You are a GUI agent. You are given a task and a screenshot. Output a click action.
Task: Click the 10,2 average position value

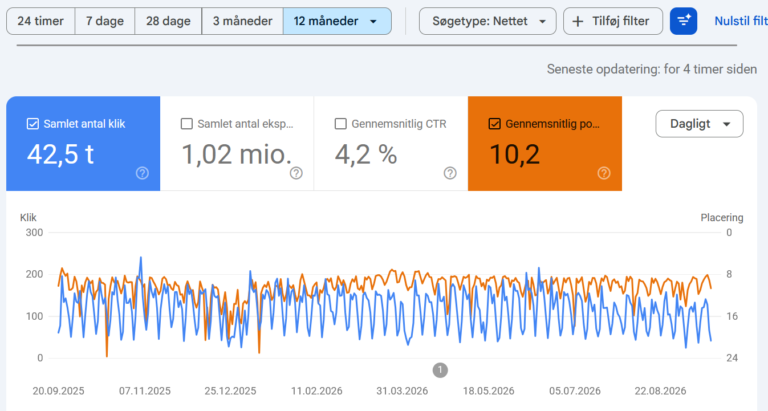point(515,154)
